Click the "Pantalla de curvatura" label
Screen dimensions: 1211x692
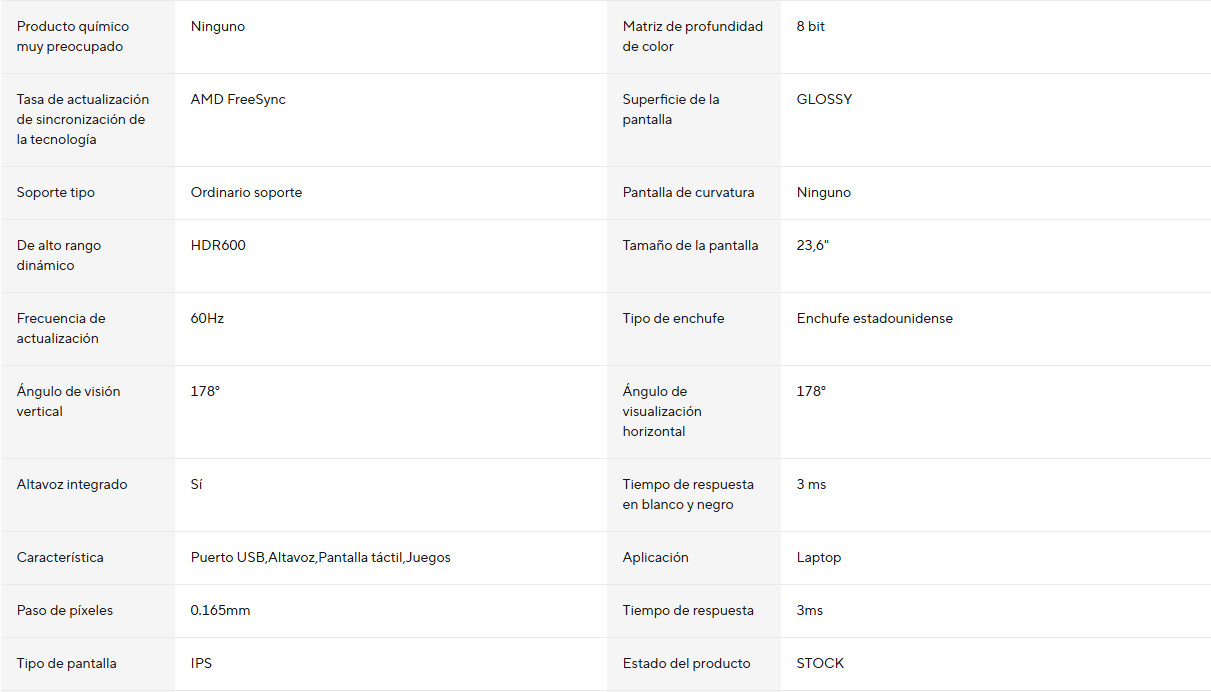coord(688,193)
